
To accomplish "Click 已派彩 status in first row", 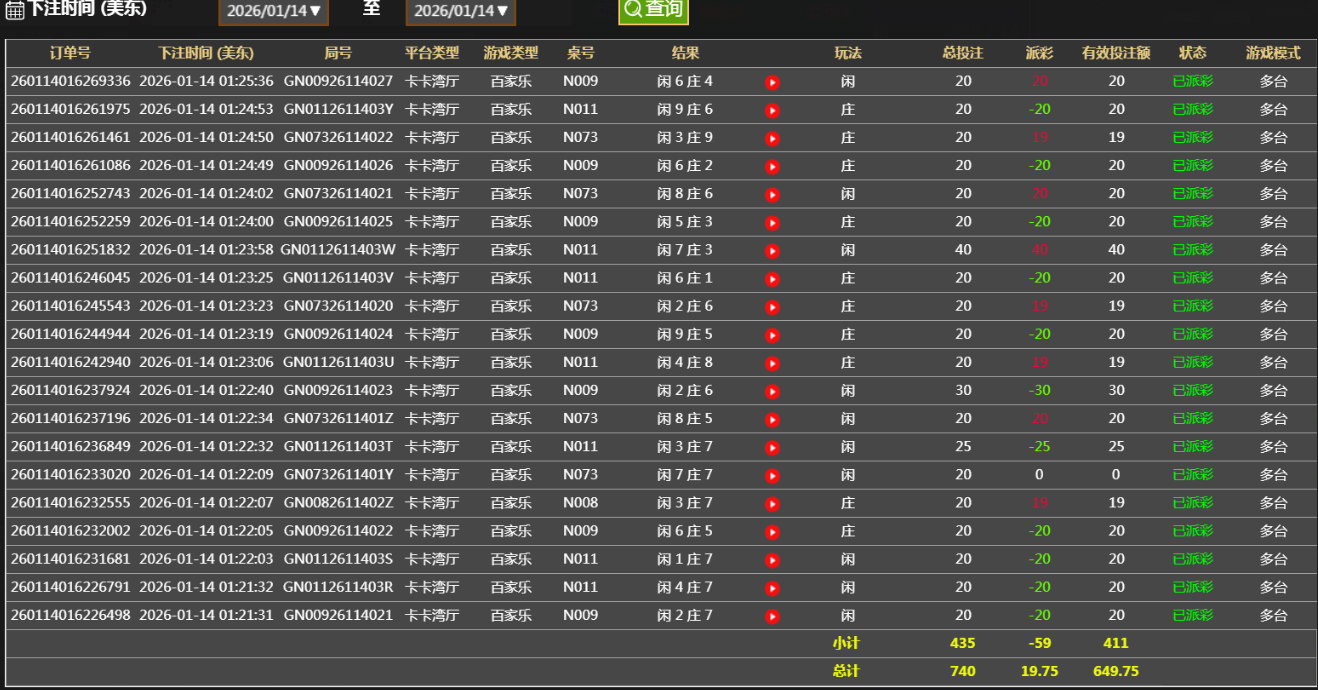I will (x=1192, y=82).
